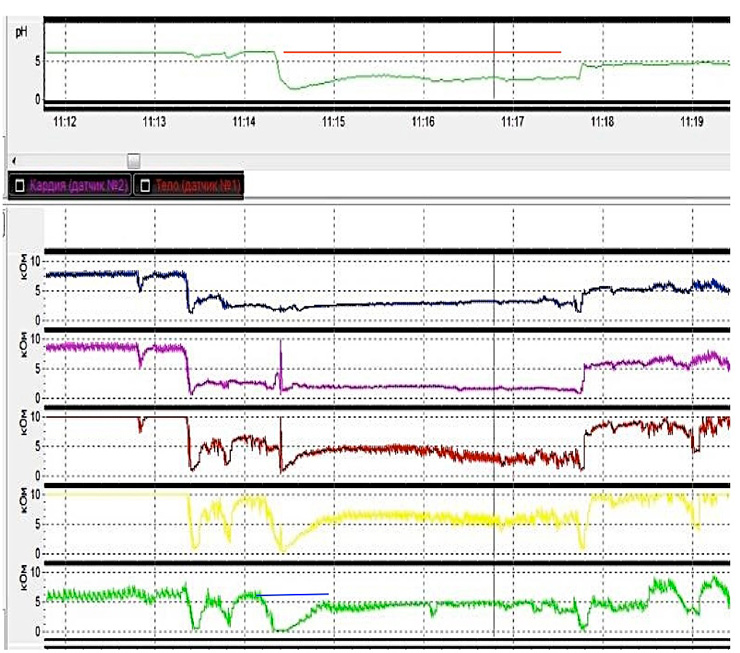Toggle the Кардия (датчик №2) checkbox

click(20, 185)
